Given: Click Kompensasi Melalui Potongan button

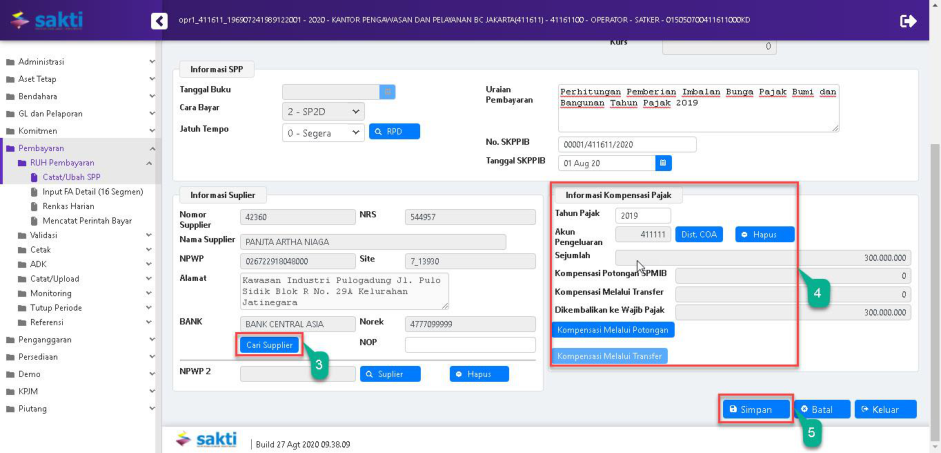Looking at the screenshot, I should [x=614, y=330].
